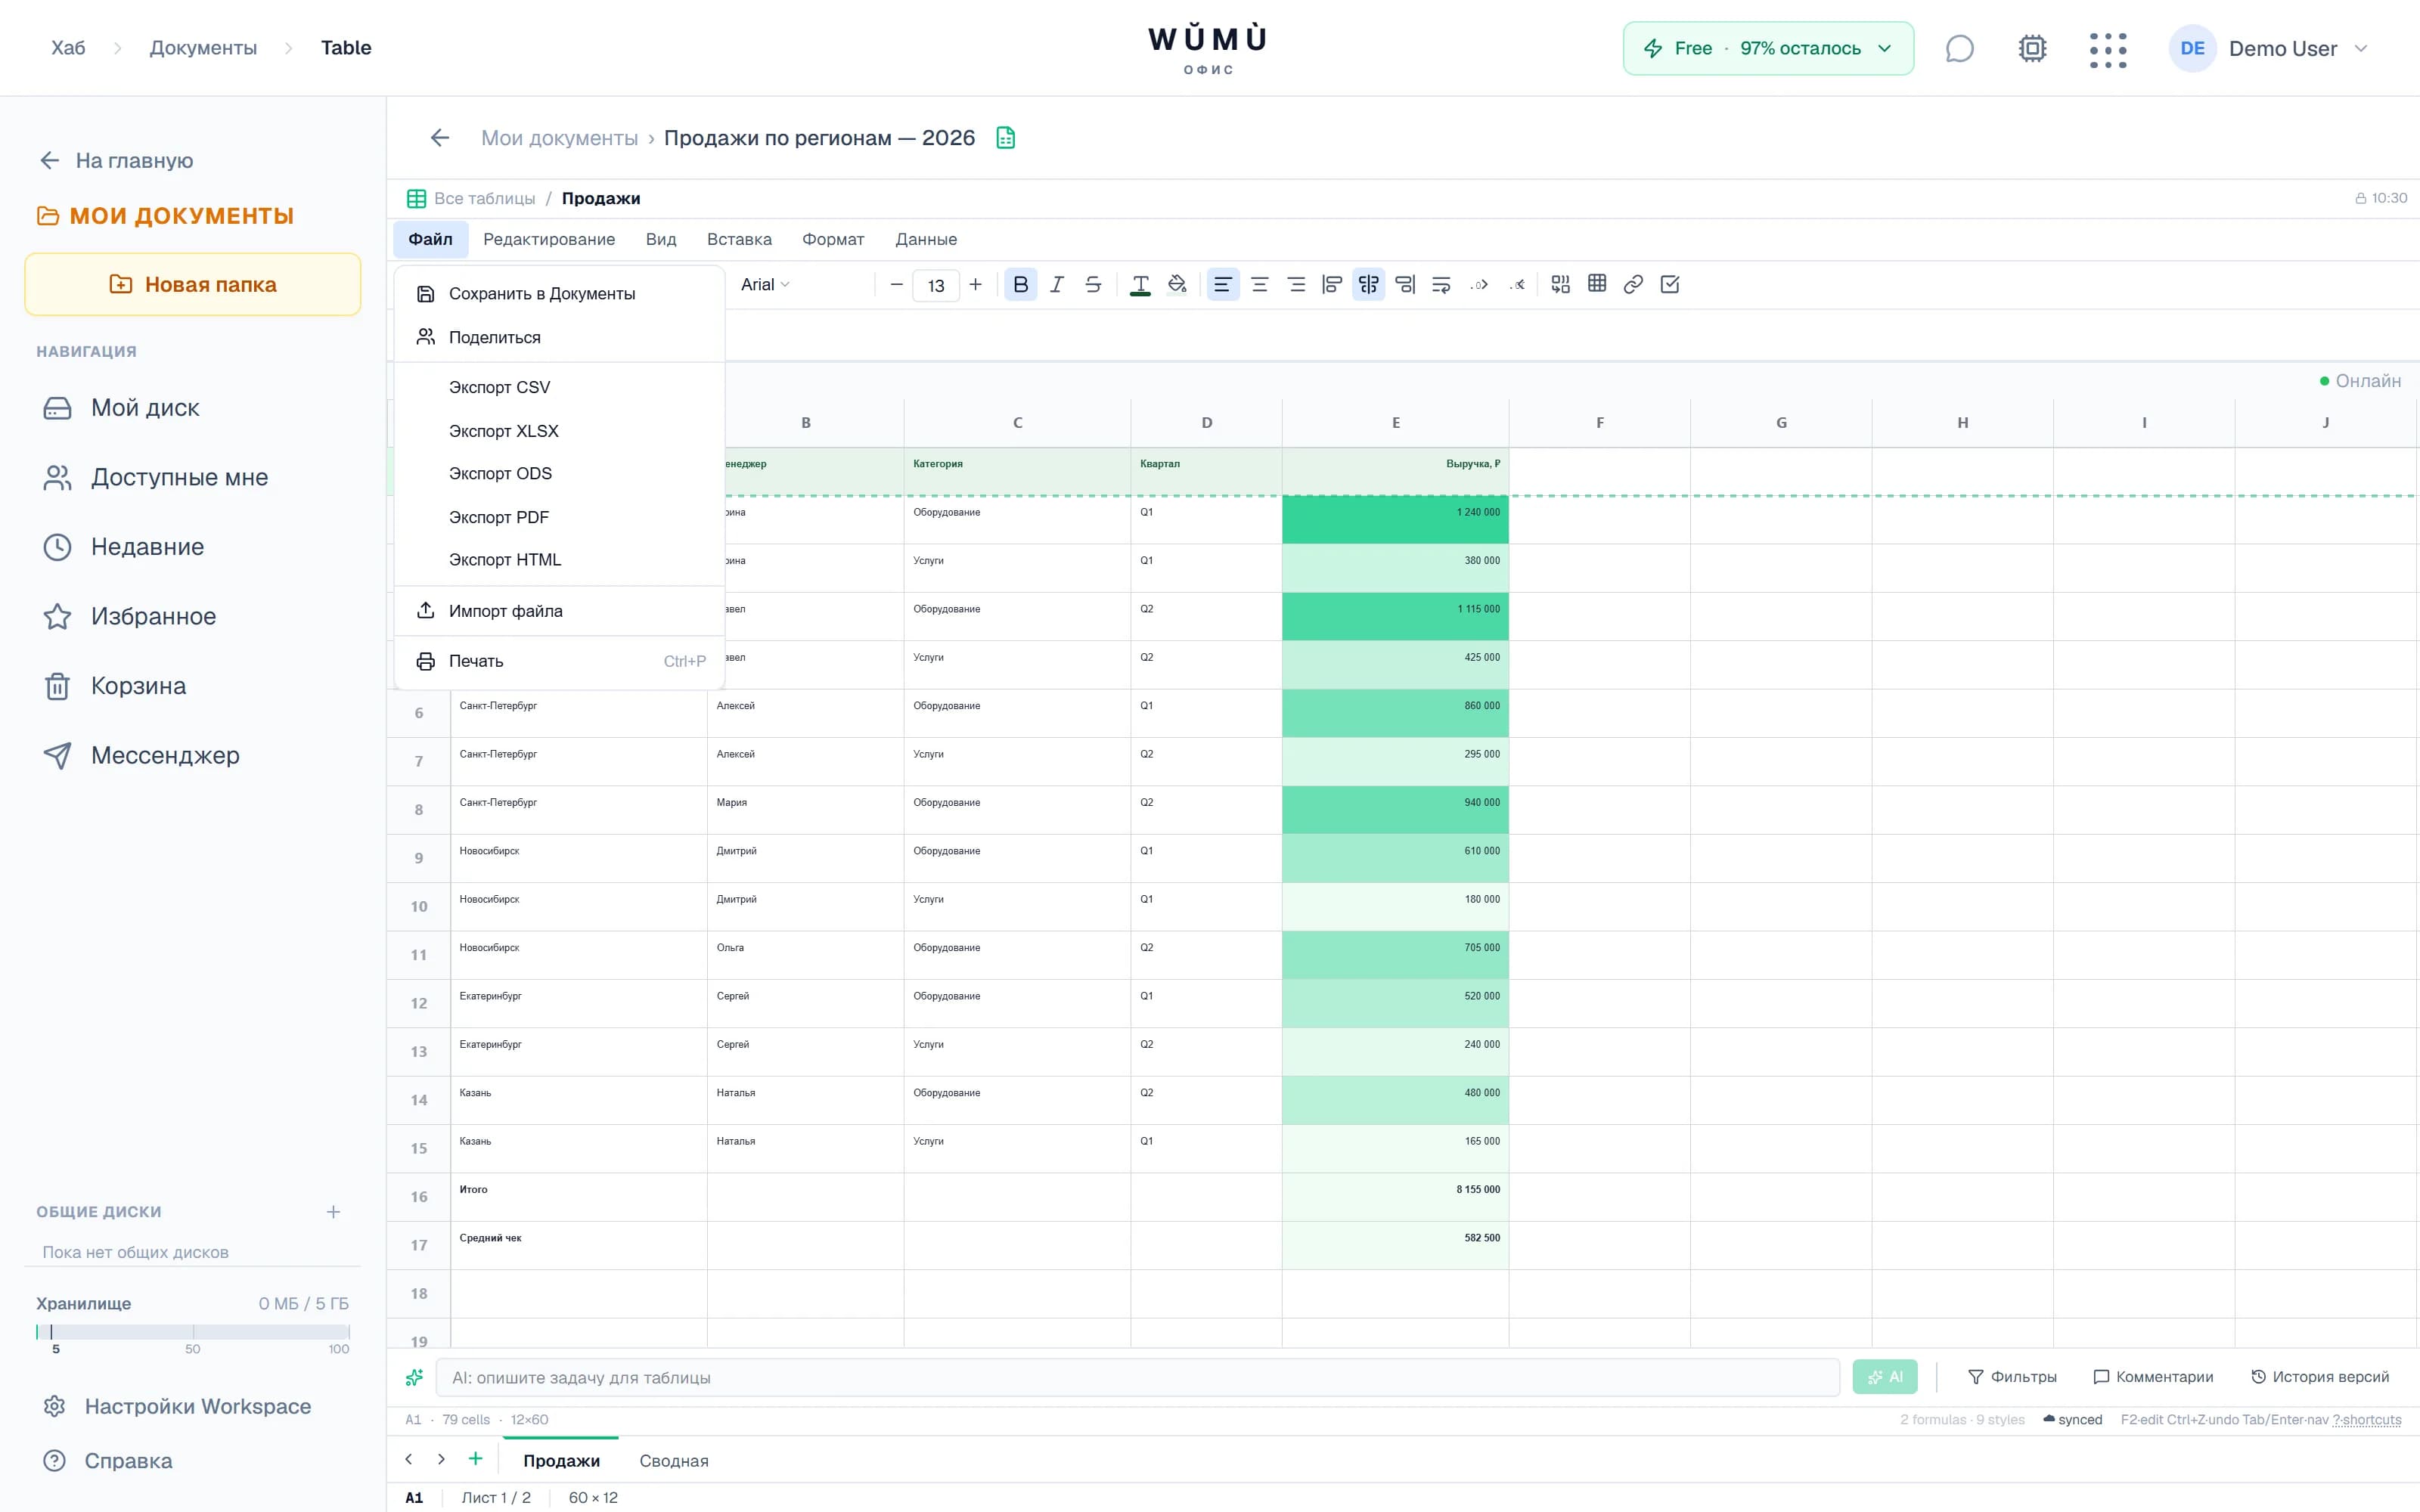
Task: Open Корзина
Action: pyautogui.click(x=192, y=686)
